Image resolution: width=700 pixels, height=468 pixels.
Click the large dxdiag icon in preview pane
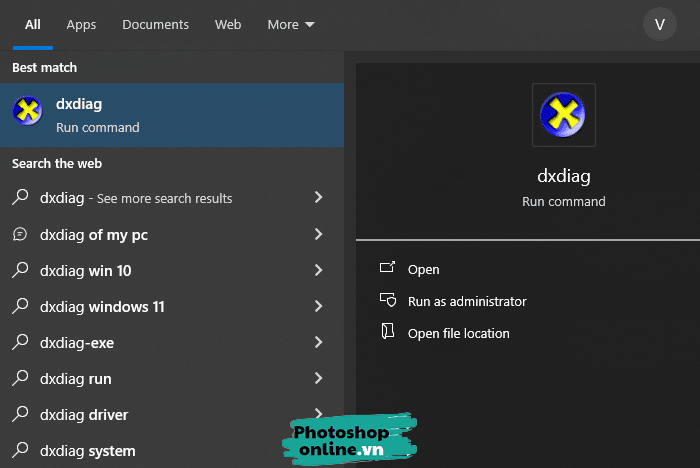[563, 115]
